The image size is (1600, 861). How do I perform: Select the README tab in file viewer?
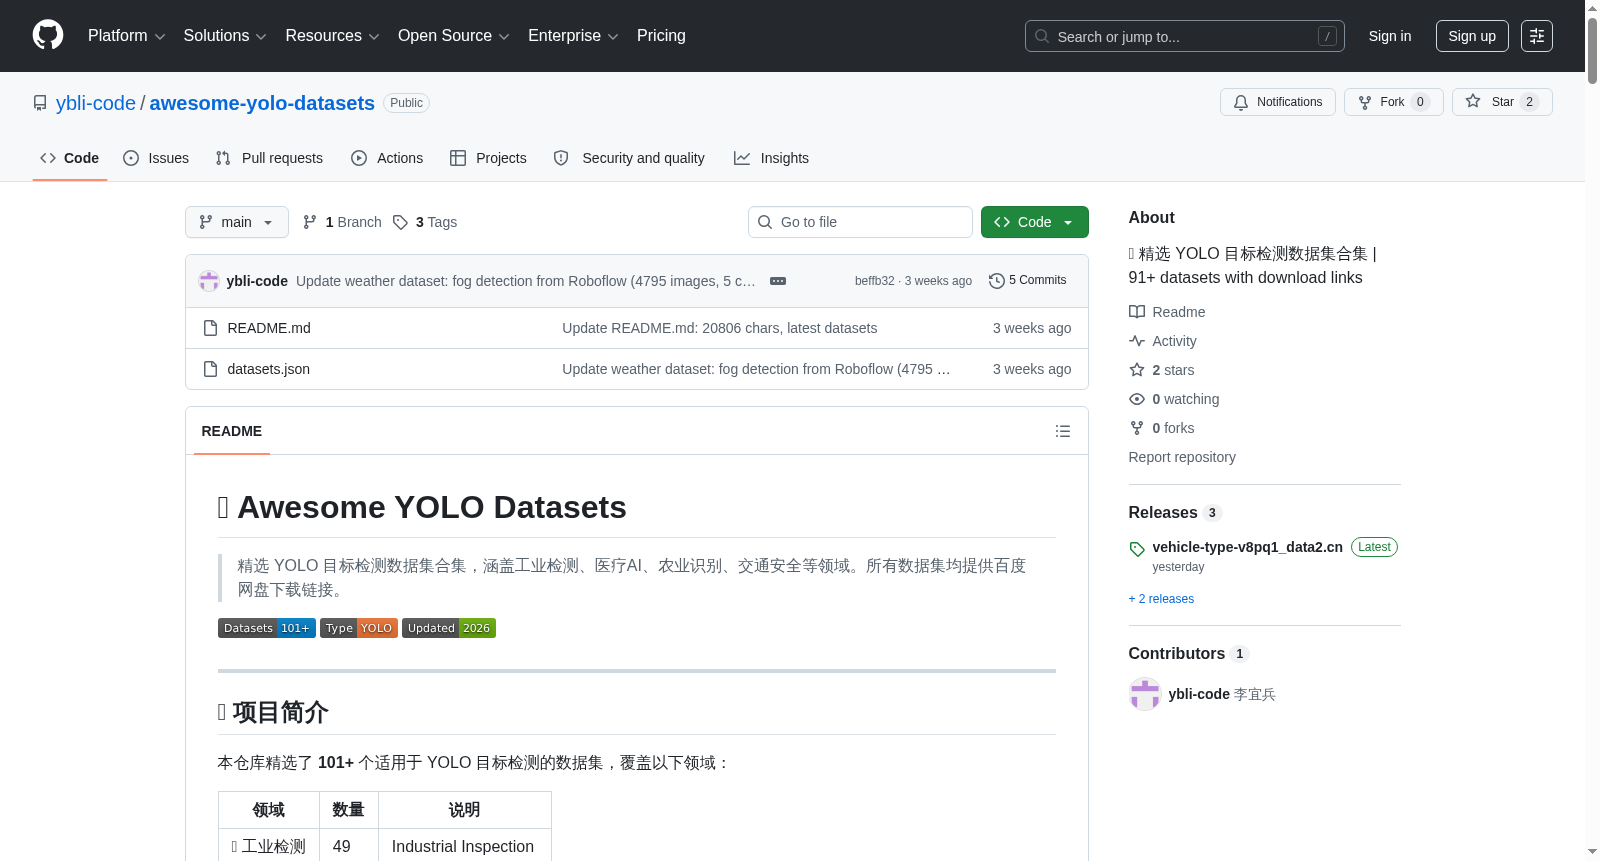point(232,431)
